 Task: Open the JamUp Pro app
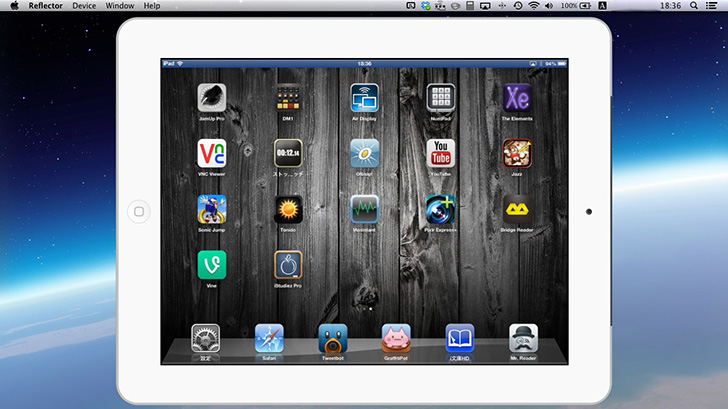pos(212,97)
